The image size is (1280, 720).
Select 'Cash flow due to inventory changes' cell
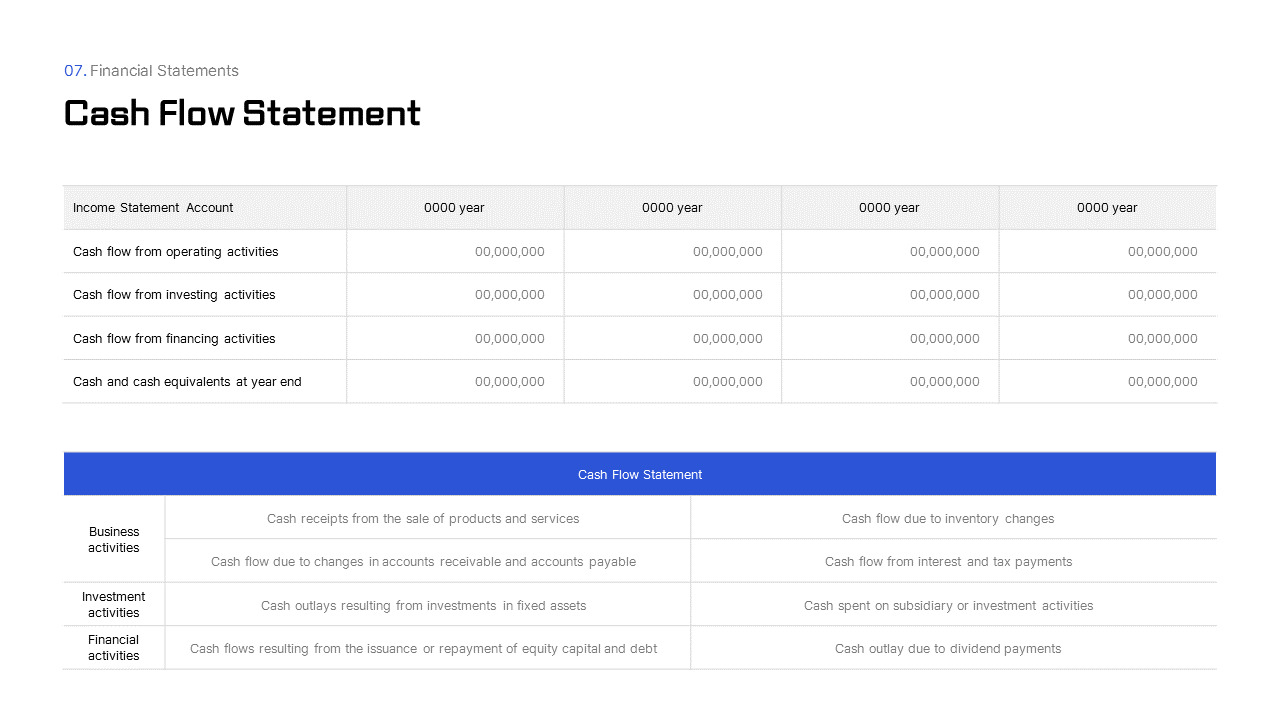(x=953, y=518)
